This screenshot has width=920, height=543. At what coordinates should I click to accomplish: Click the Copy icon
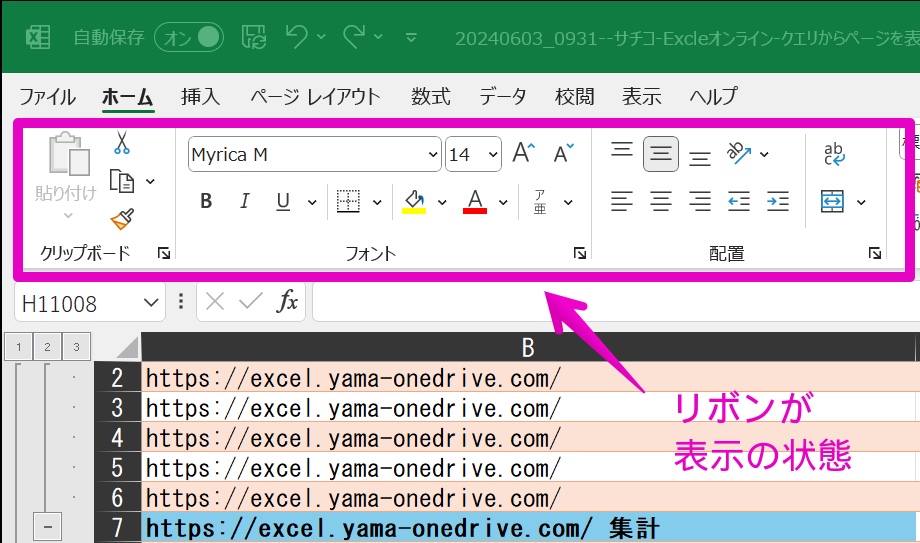coord(122,181)
